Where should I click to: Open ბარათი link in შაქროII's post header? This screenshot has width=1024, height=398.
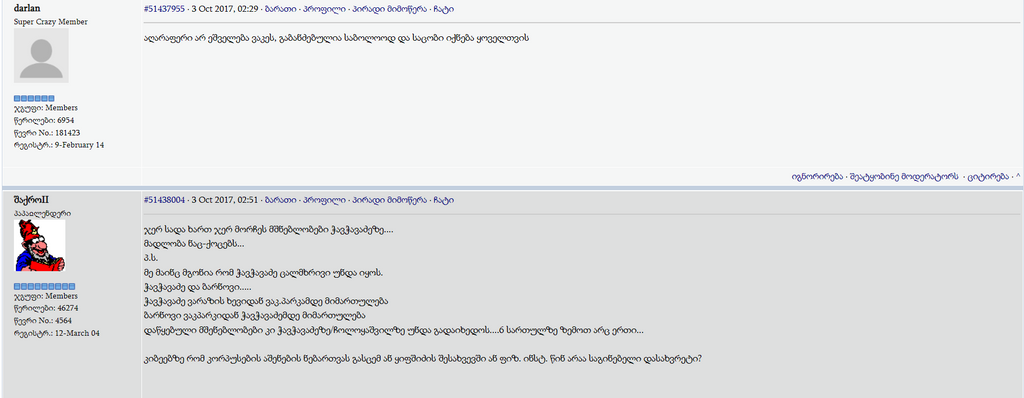coord(281,200)
